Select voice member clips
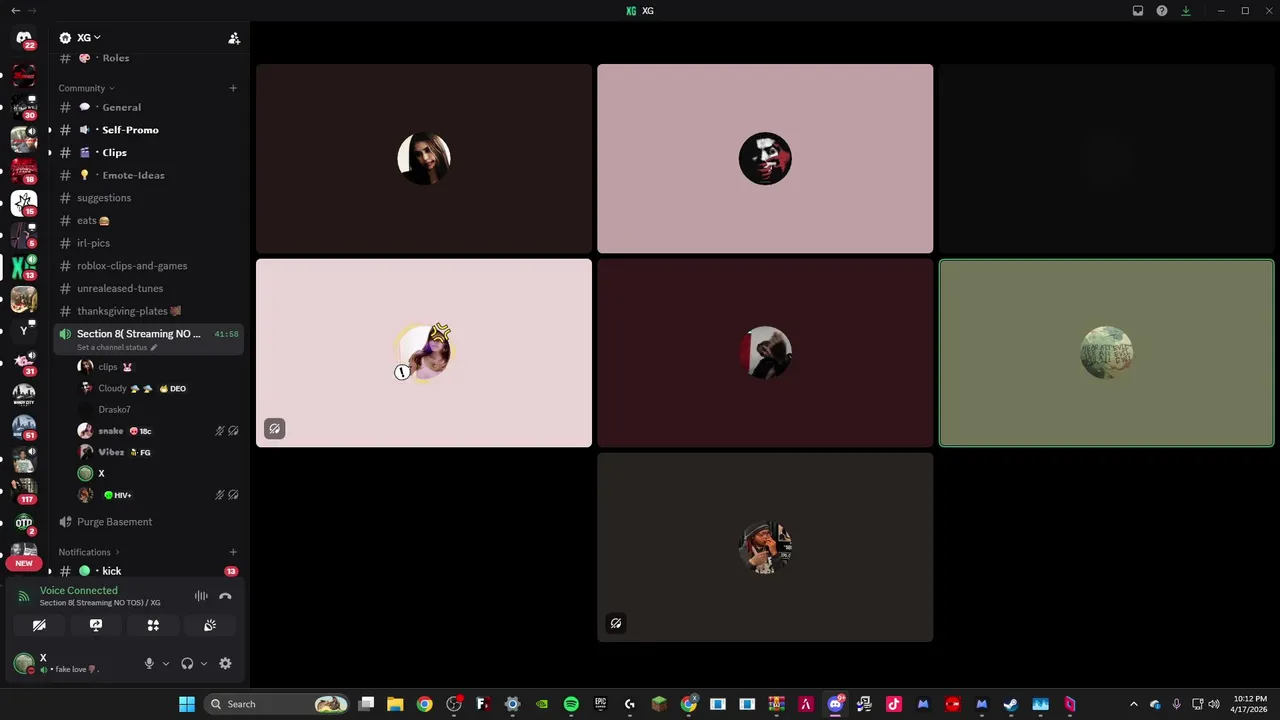The width and height of the screenshot is (1280, 720). coord(158,367)
